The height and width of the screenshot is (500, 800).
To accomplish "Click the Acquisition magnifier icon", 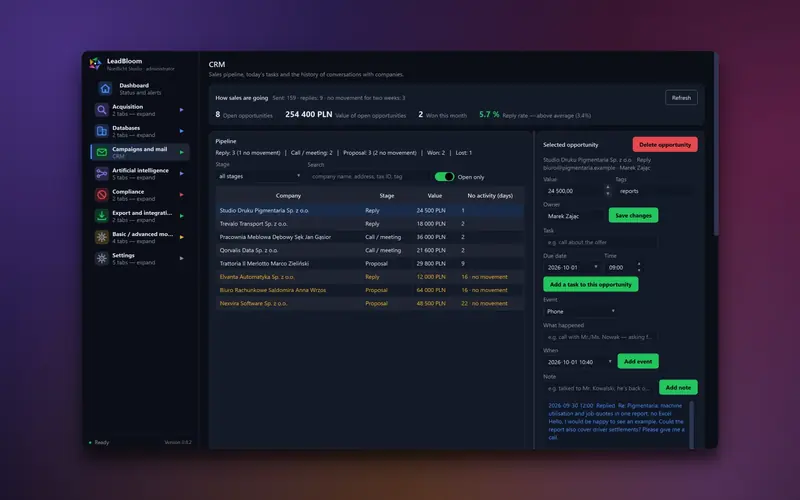I will point(102,110).
